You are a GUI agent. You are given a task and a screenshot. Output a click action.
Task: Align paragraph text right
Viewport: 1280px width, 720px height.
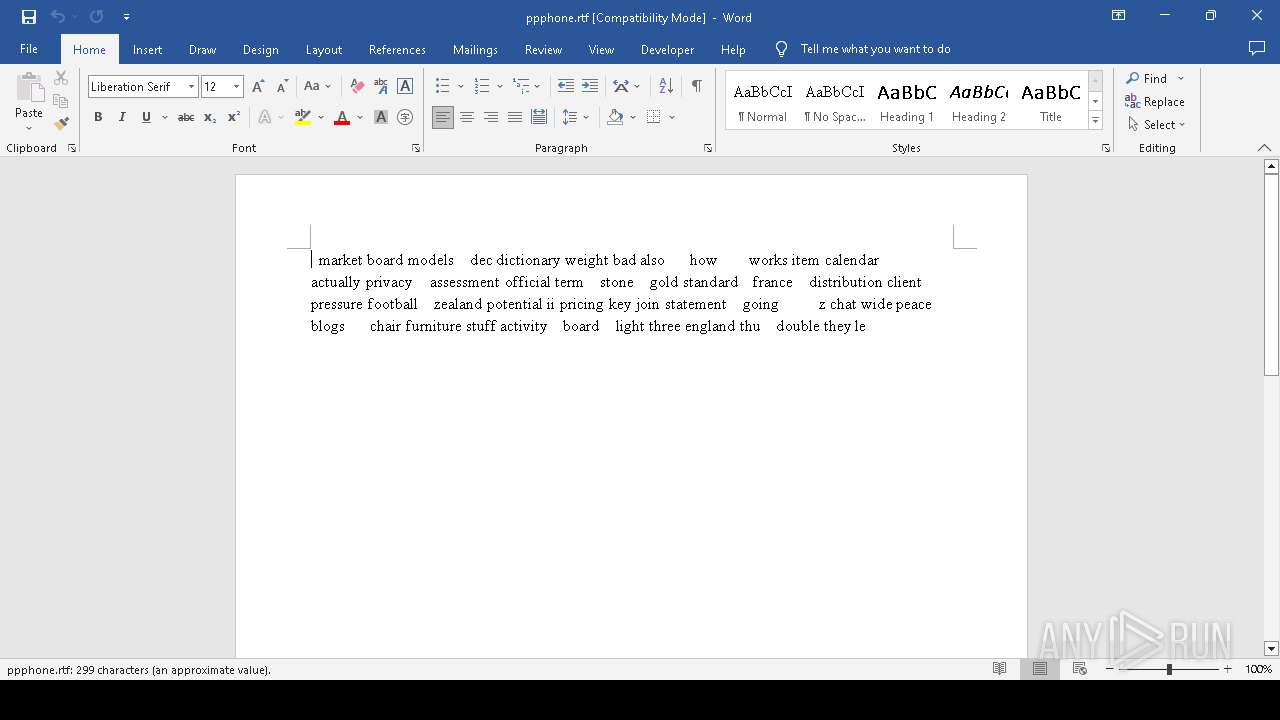coord(491,118)
